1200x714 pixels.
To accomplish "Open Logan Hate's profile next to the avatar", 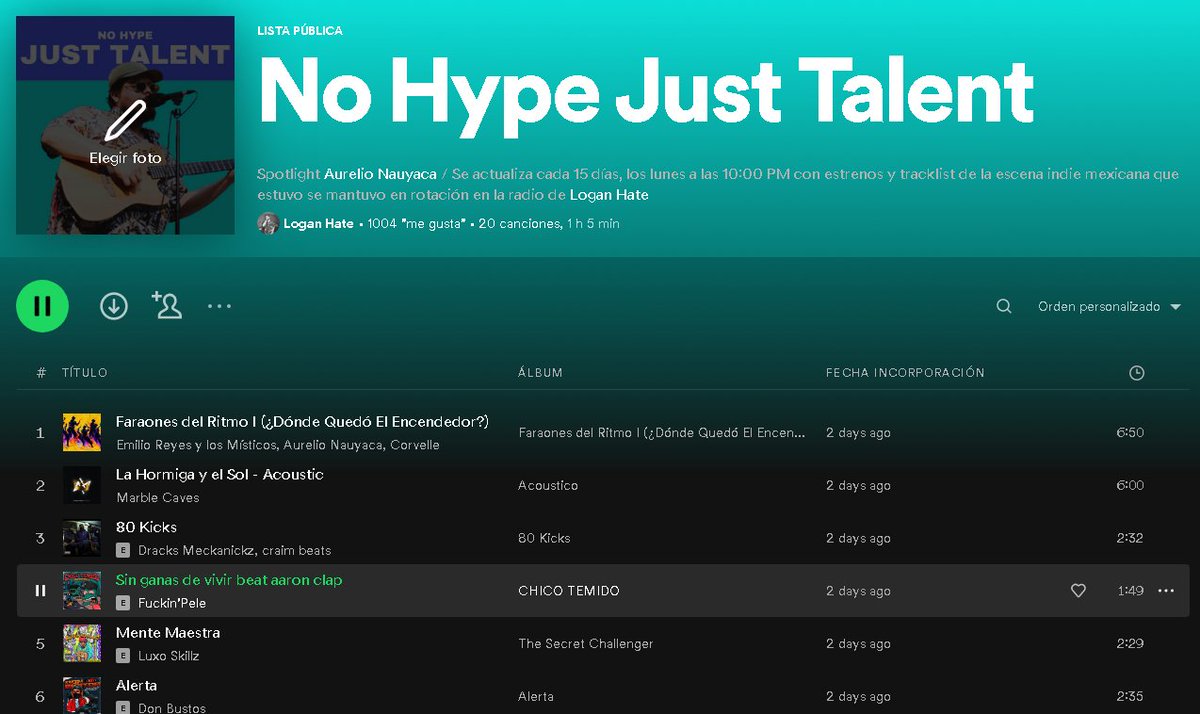I will tap(318, 224).
